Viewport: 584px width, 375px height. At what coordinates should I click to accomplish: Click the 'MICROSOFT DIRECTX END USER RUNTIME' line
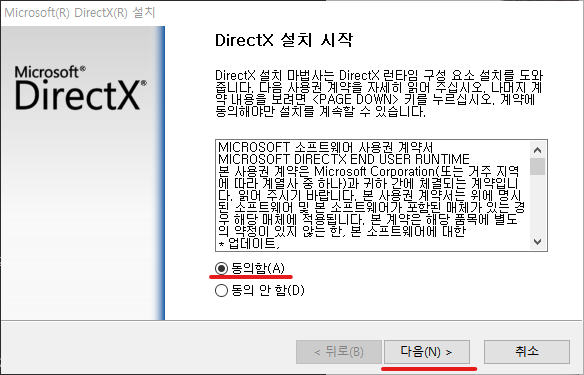[343, 159]
